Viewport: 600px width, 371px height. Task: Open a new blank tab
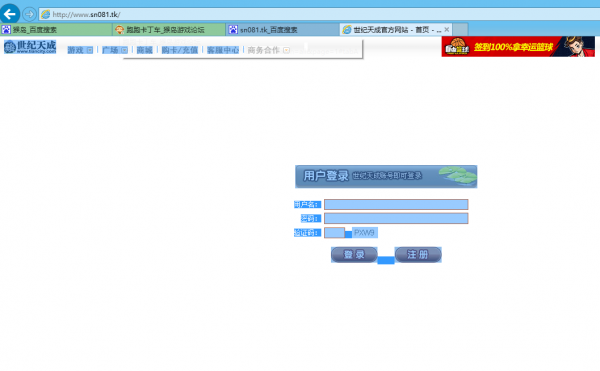pos(460,29)
